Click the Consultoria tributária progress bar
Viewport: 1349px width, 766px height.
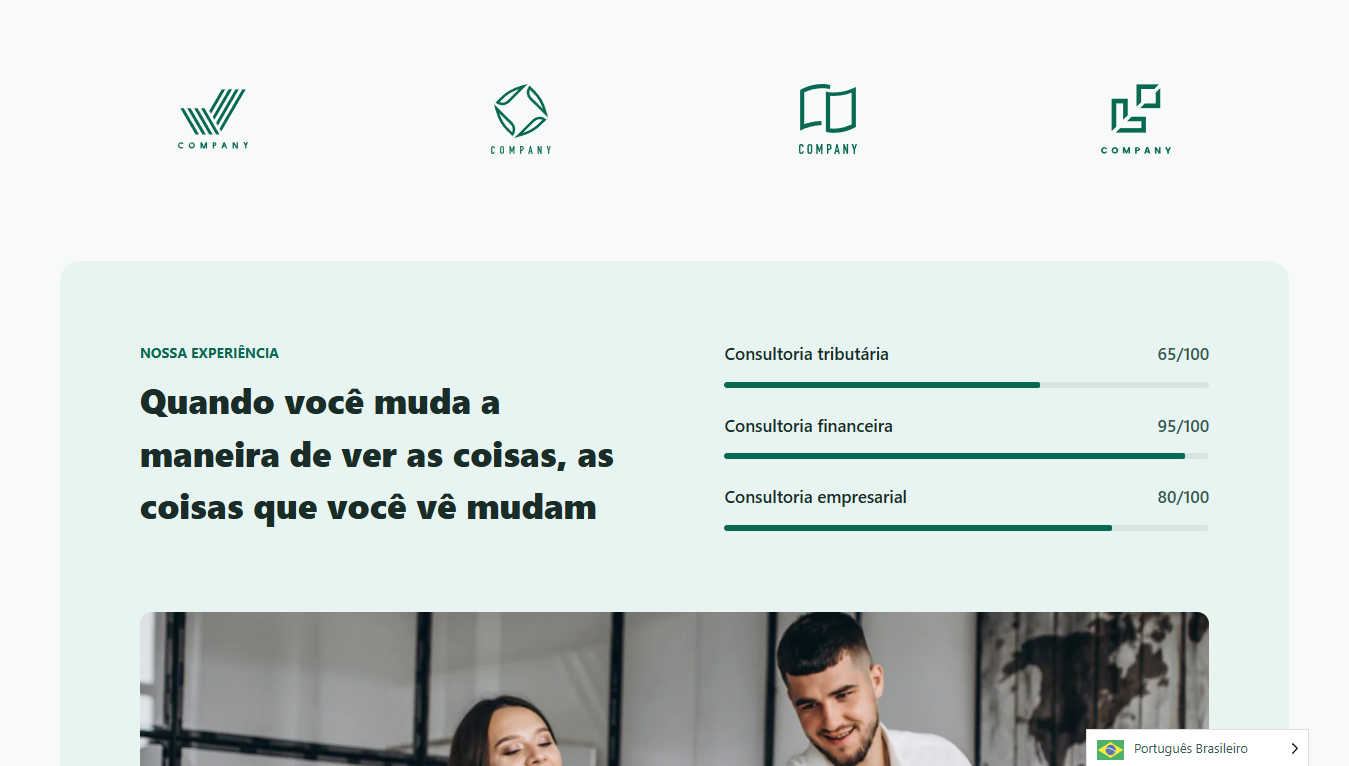(x=966, y=385)
